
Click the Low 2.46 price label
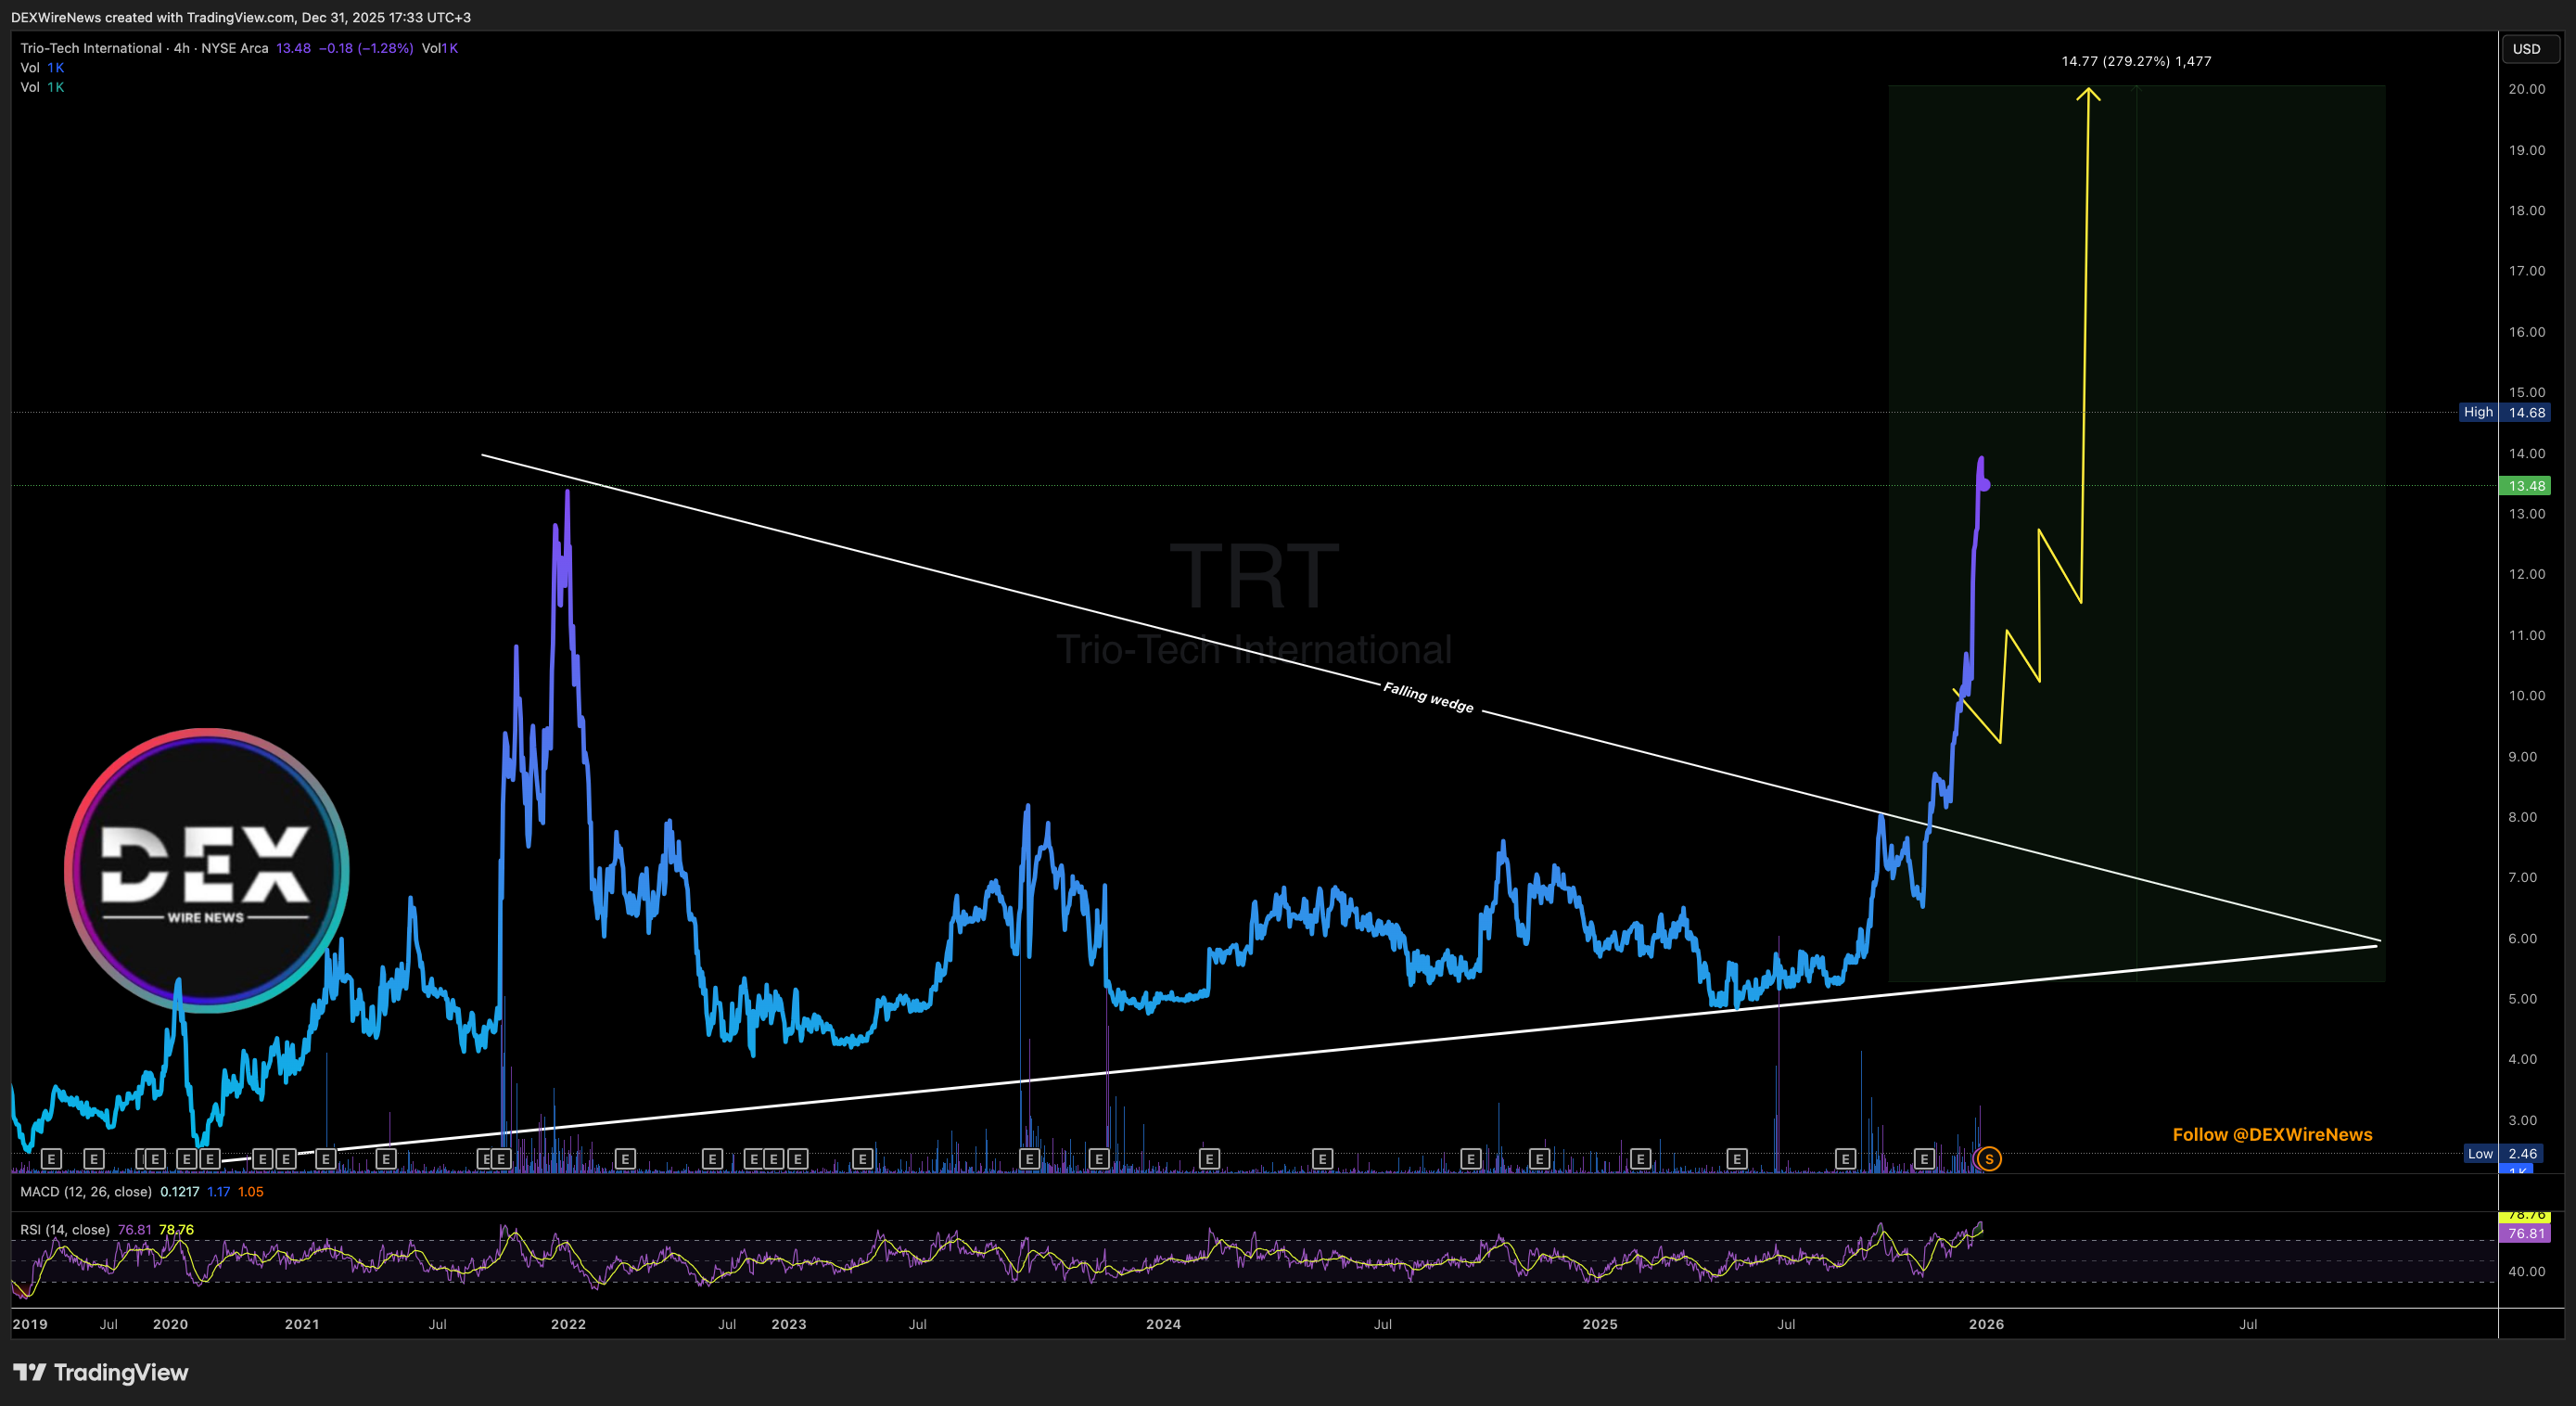(2508, 1153)
